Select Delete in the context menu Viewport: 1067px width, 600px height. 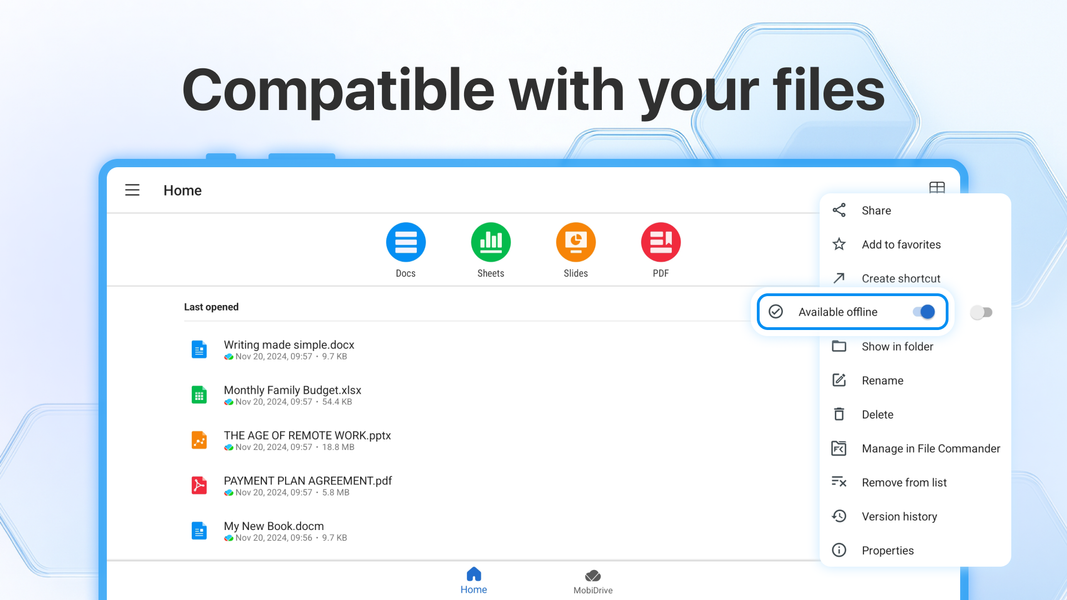coord(877,414)
